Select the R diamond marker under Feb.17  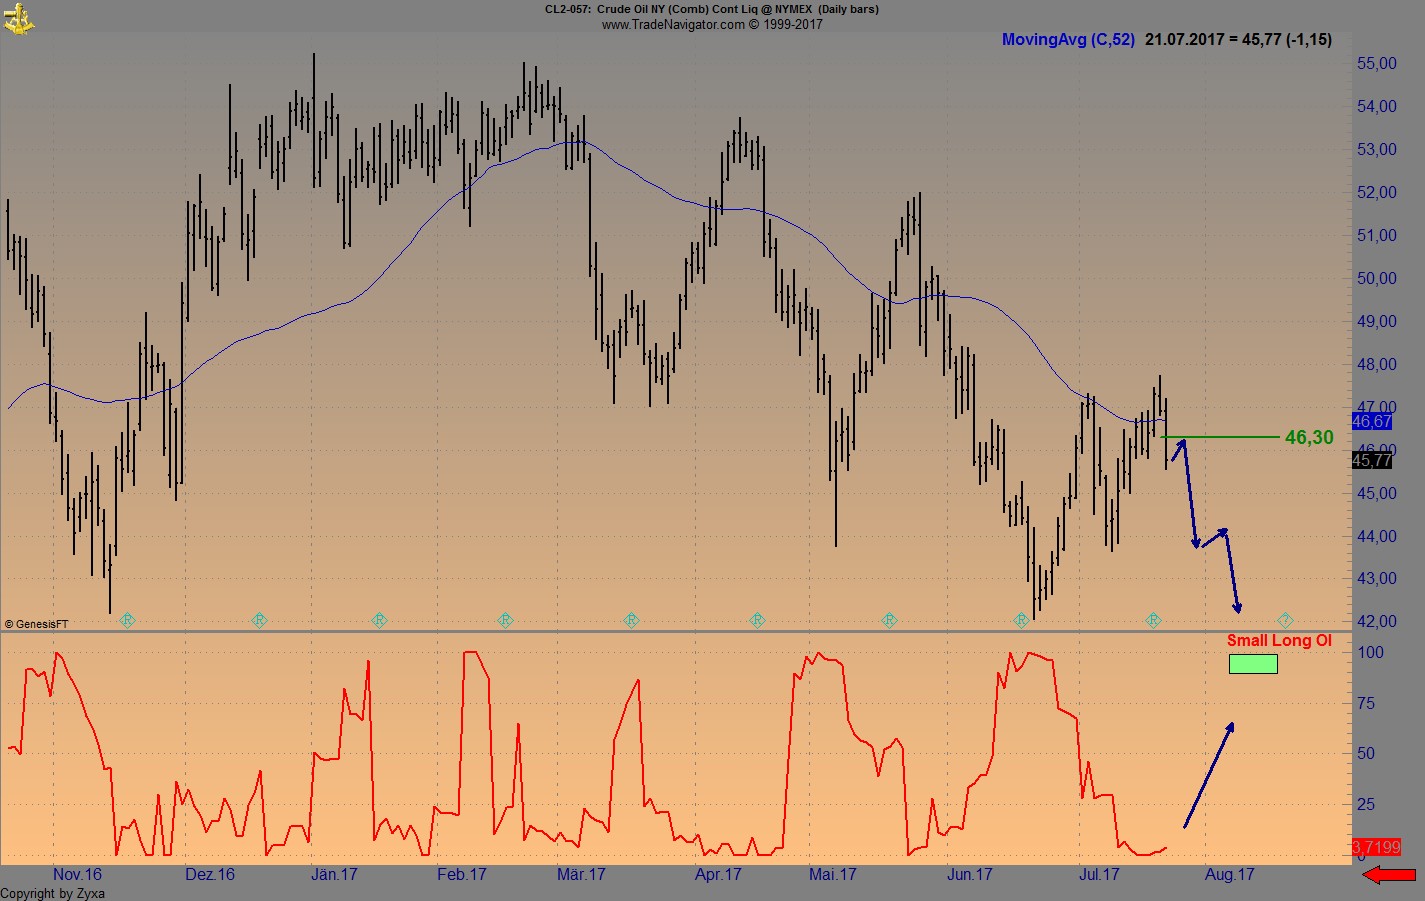tap(505, 620)
